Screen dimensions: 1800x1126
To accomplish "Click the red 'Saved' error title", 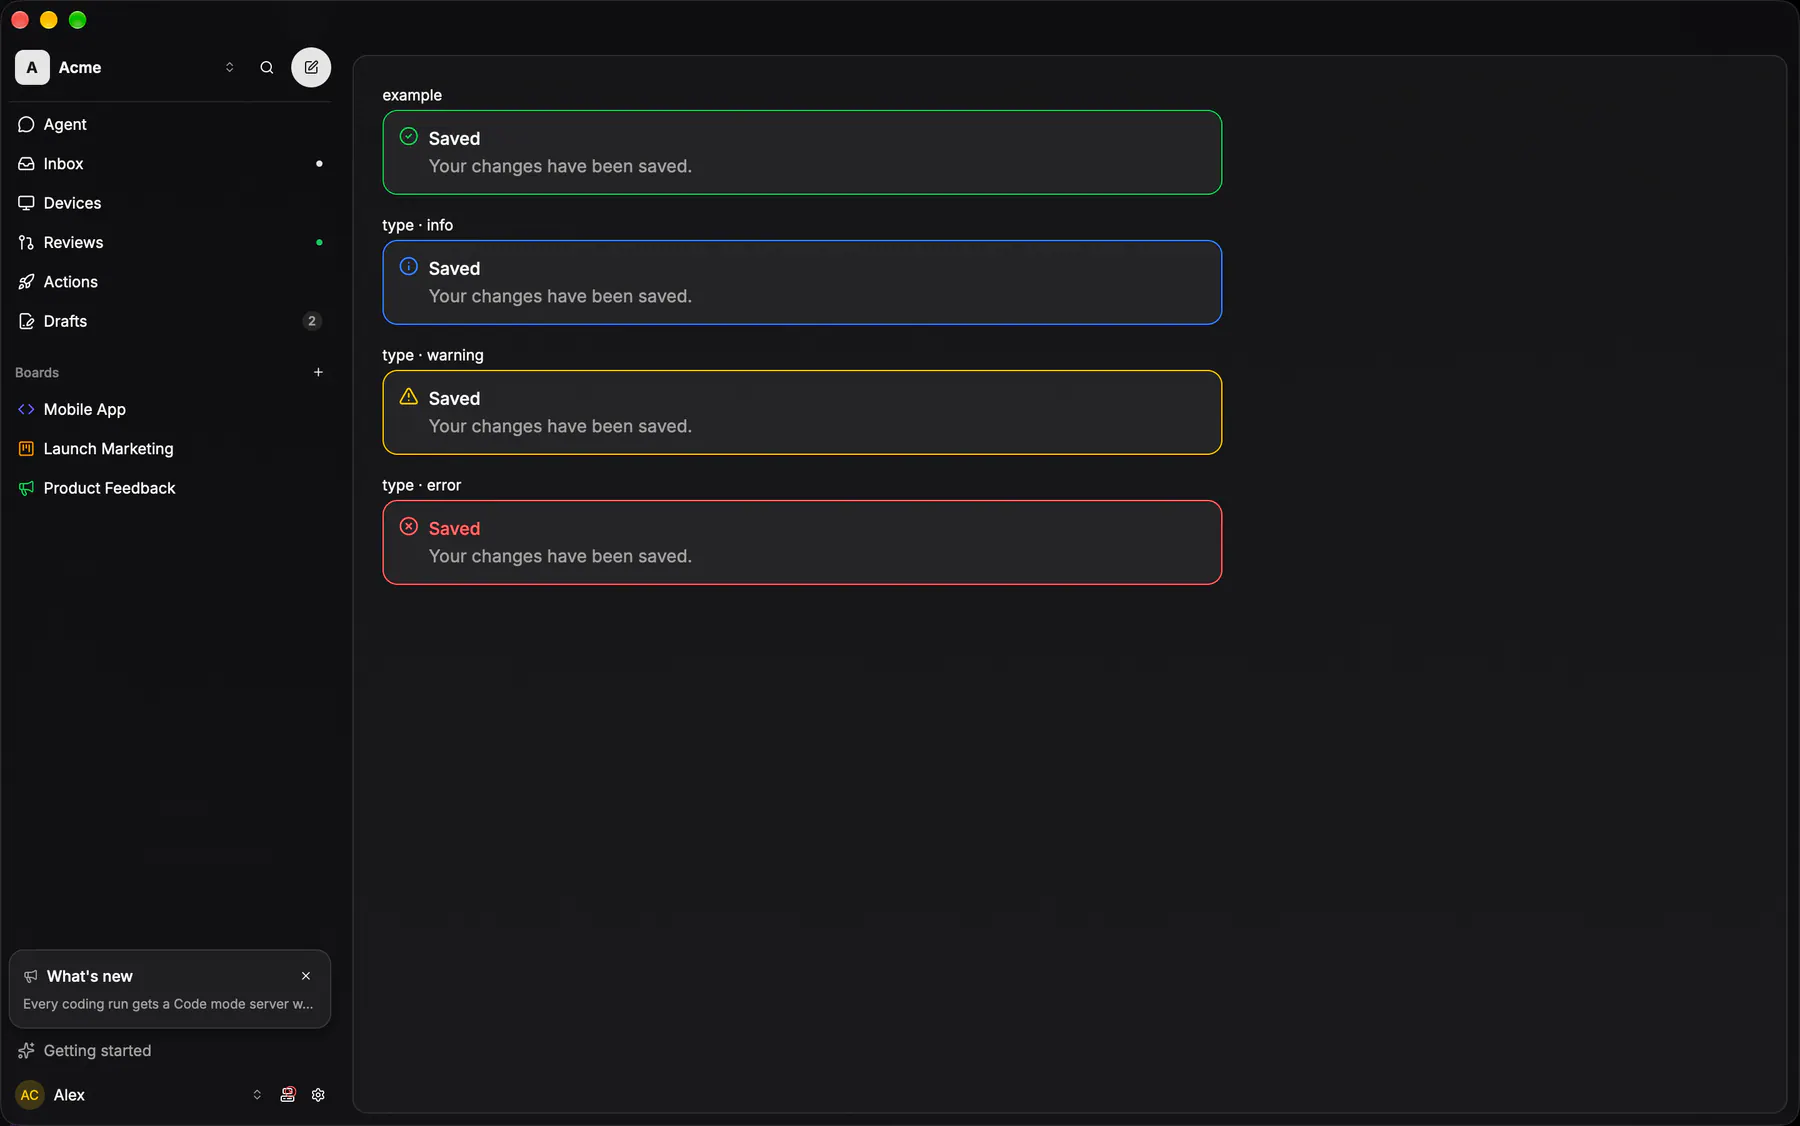I will 455,529.
